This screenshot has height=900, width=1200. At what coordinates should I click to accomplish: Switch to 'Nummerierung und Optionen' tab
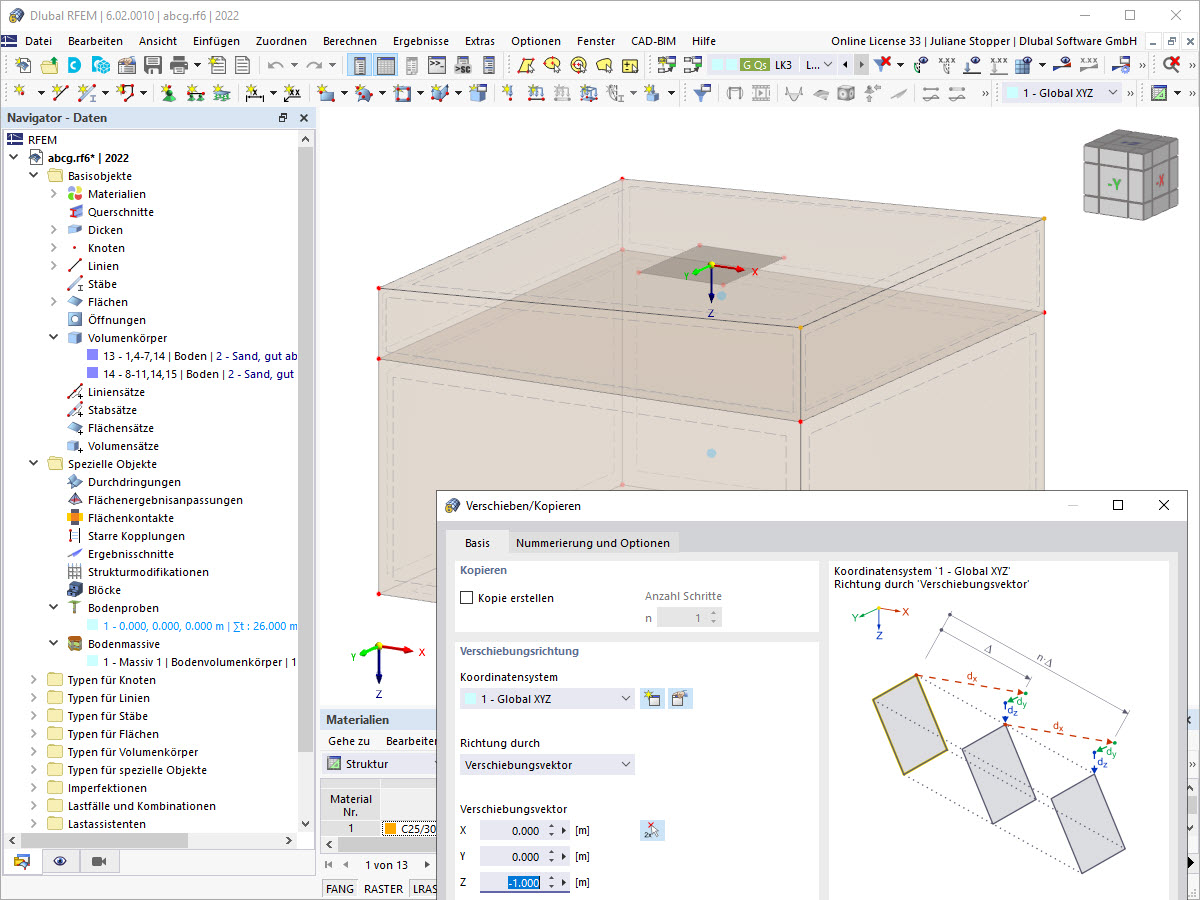click(x=592, y=543)
